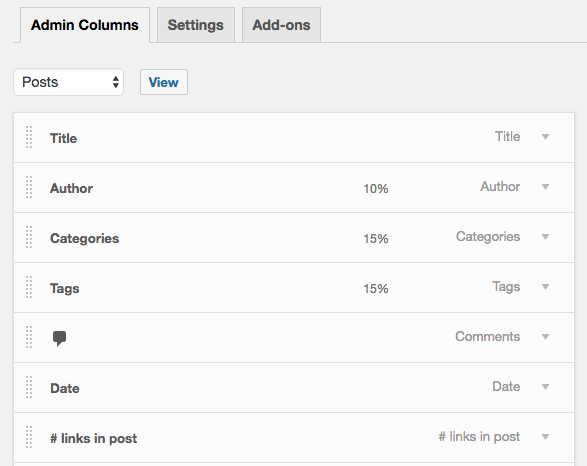587x466 pixels.
Task: Click the drag handle for Date row
Action: (29, 387)
